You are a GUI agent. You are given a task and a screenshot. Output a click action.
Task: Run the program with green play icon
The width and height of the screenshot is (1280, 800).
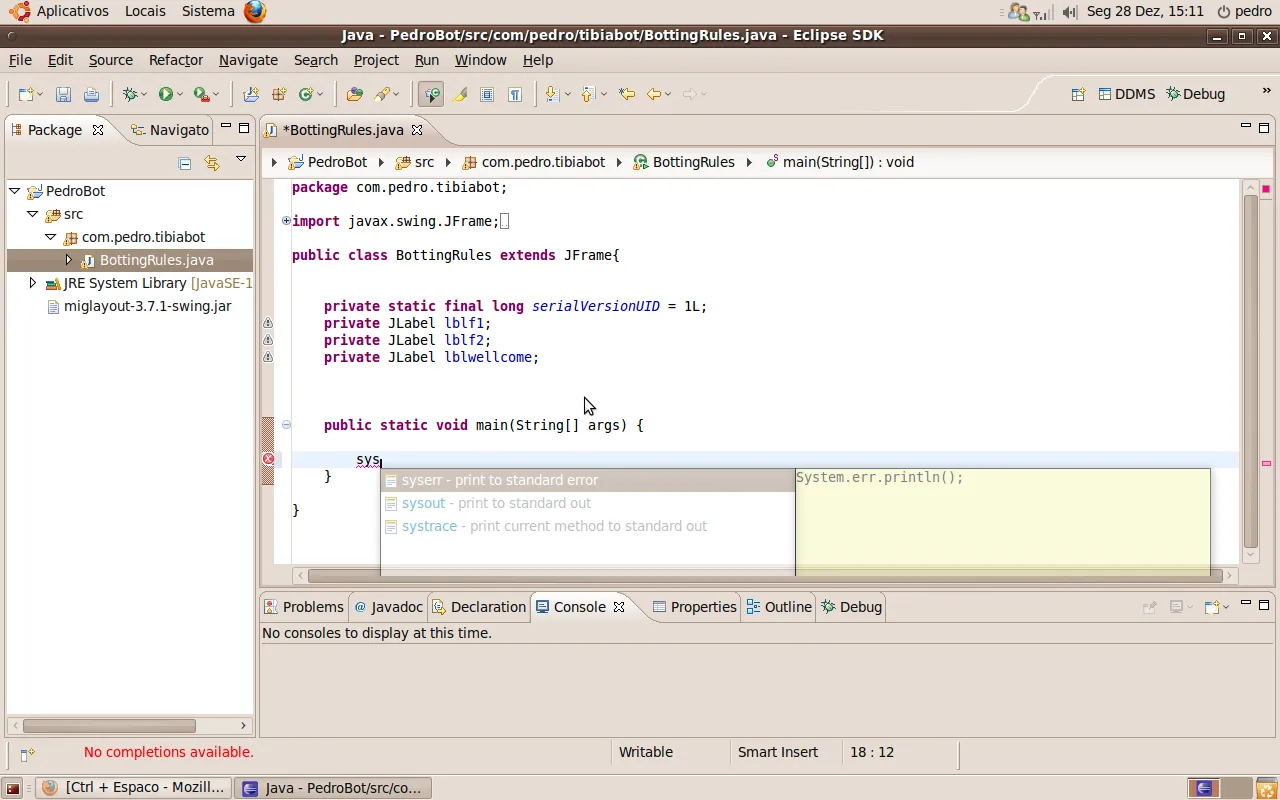166,94
